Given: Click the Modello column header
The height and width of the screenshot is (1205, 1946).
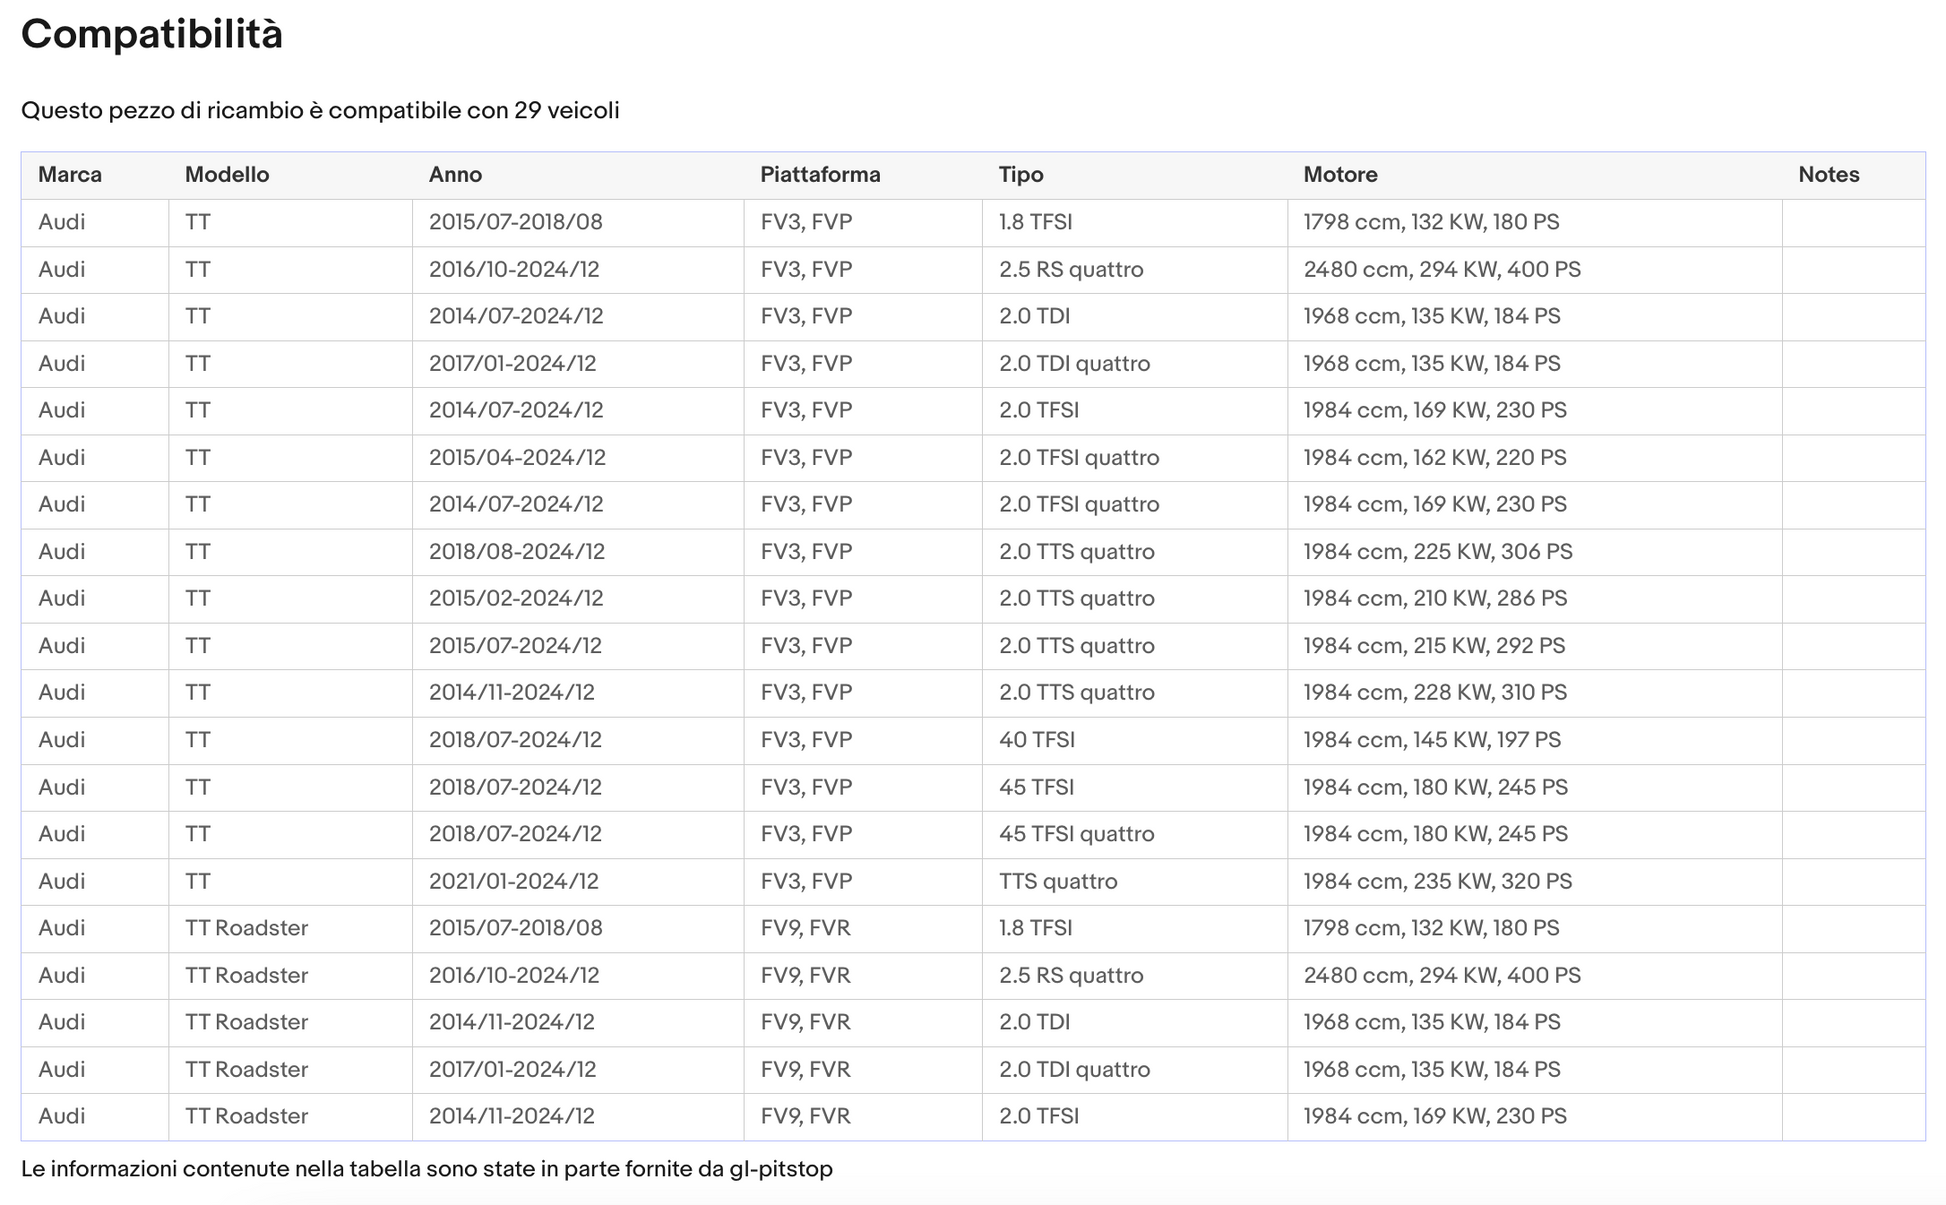Looking at the screenshot, I should 227,175.
